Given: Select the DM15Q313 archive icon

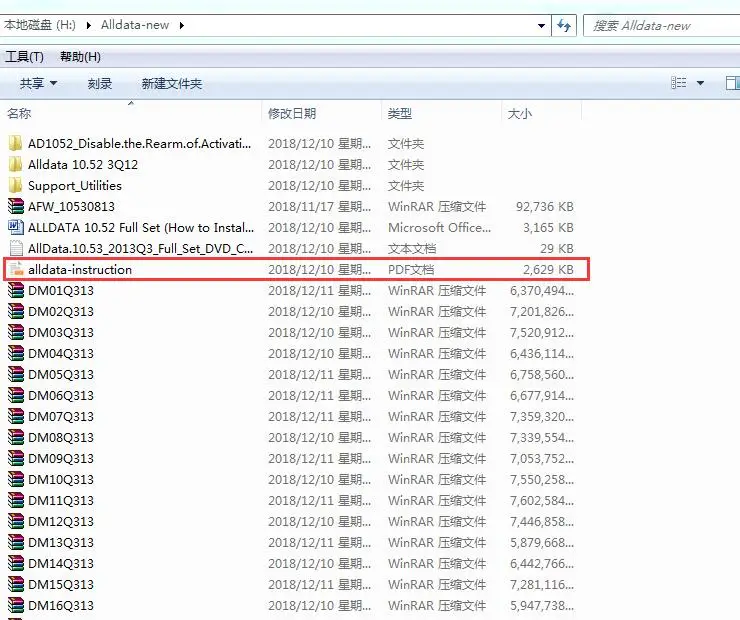Looking at the screenshot, I should (x=16, y=584).
